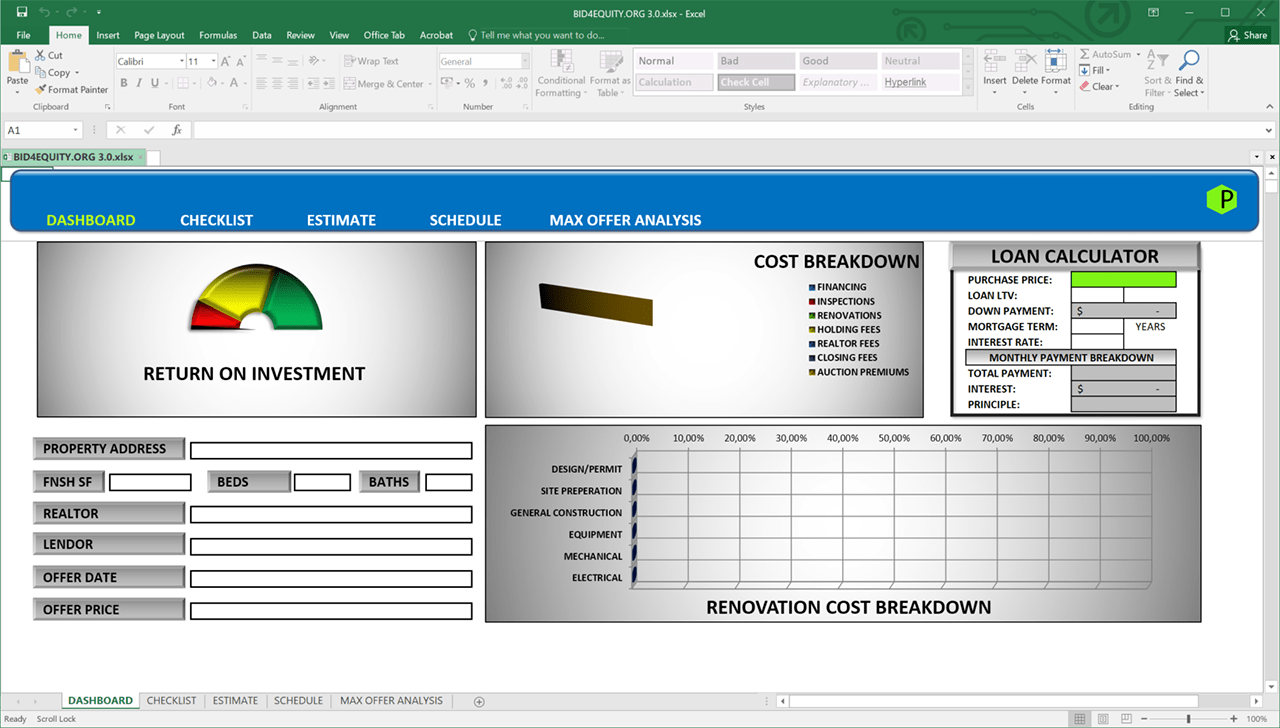This screenshot has width=1280, height=728.
Task: Open the General number format dropdown
Action: pyautogui.click(x=525, y=61)
